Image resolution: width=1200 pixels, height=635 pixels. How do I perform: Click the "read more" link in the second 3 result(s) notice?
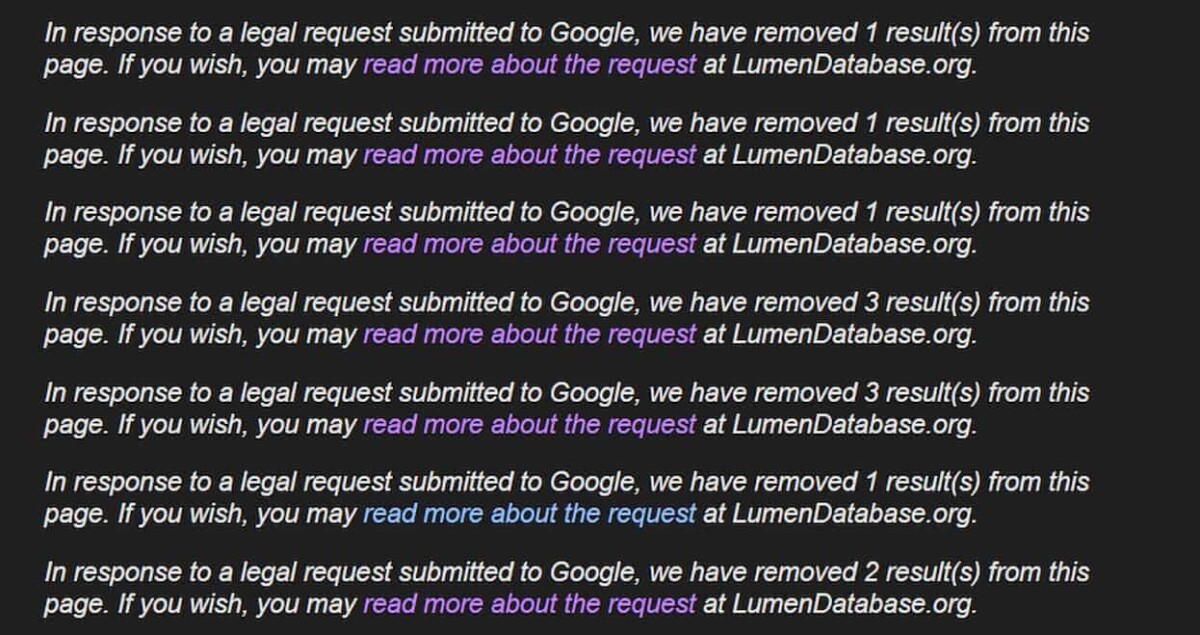pos(528,424)
